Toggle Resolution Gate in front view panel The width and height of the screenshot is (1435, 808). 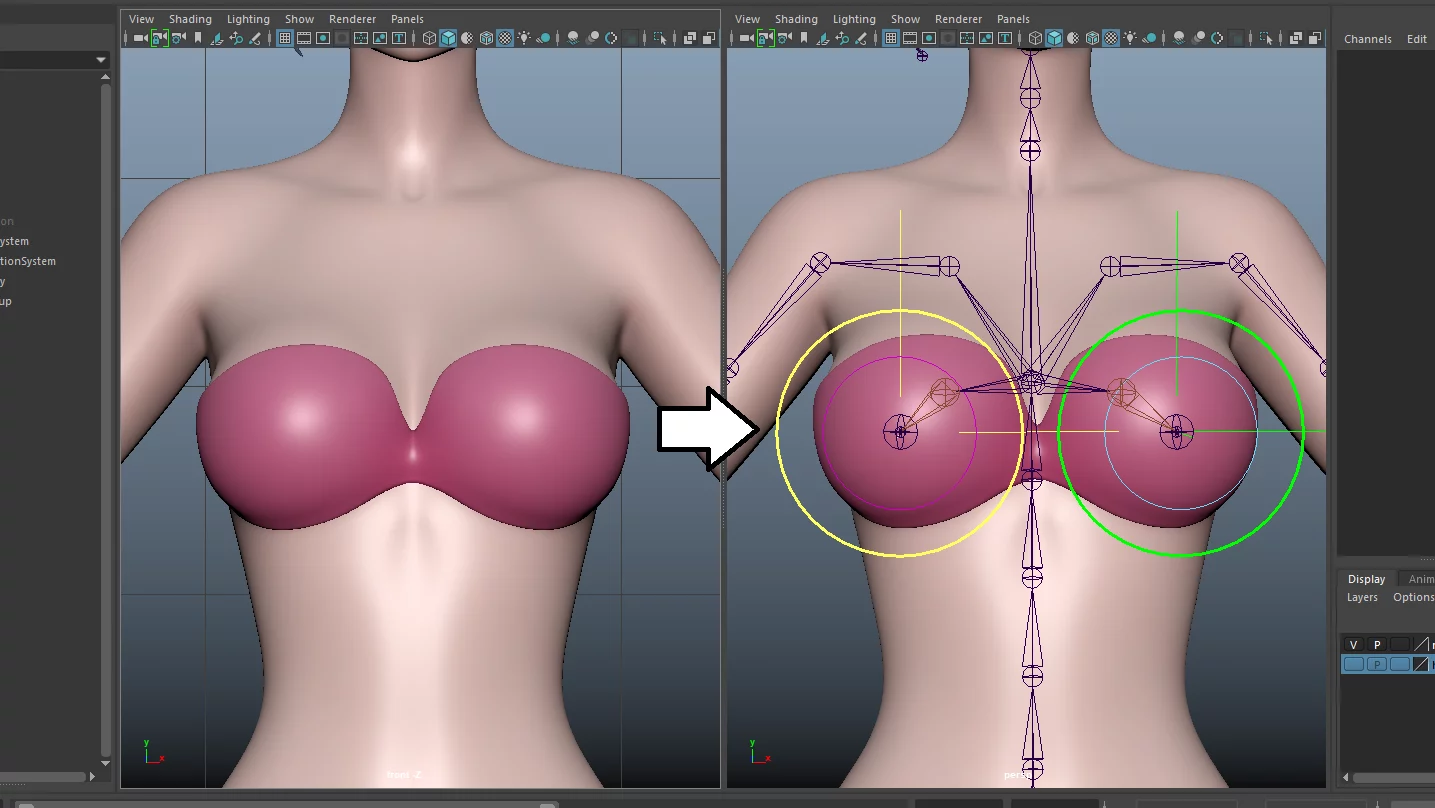pyautogui.click(x=323, y=38)
